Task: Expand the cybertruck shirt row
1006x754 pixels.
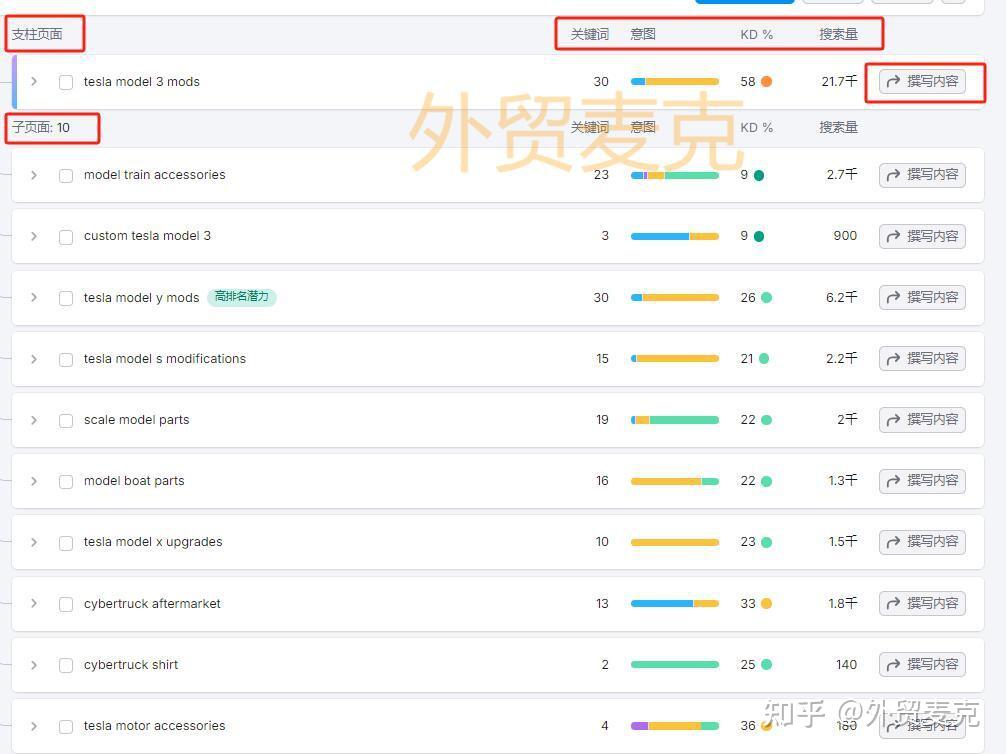Action: point(34,665)
